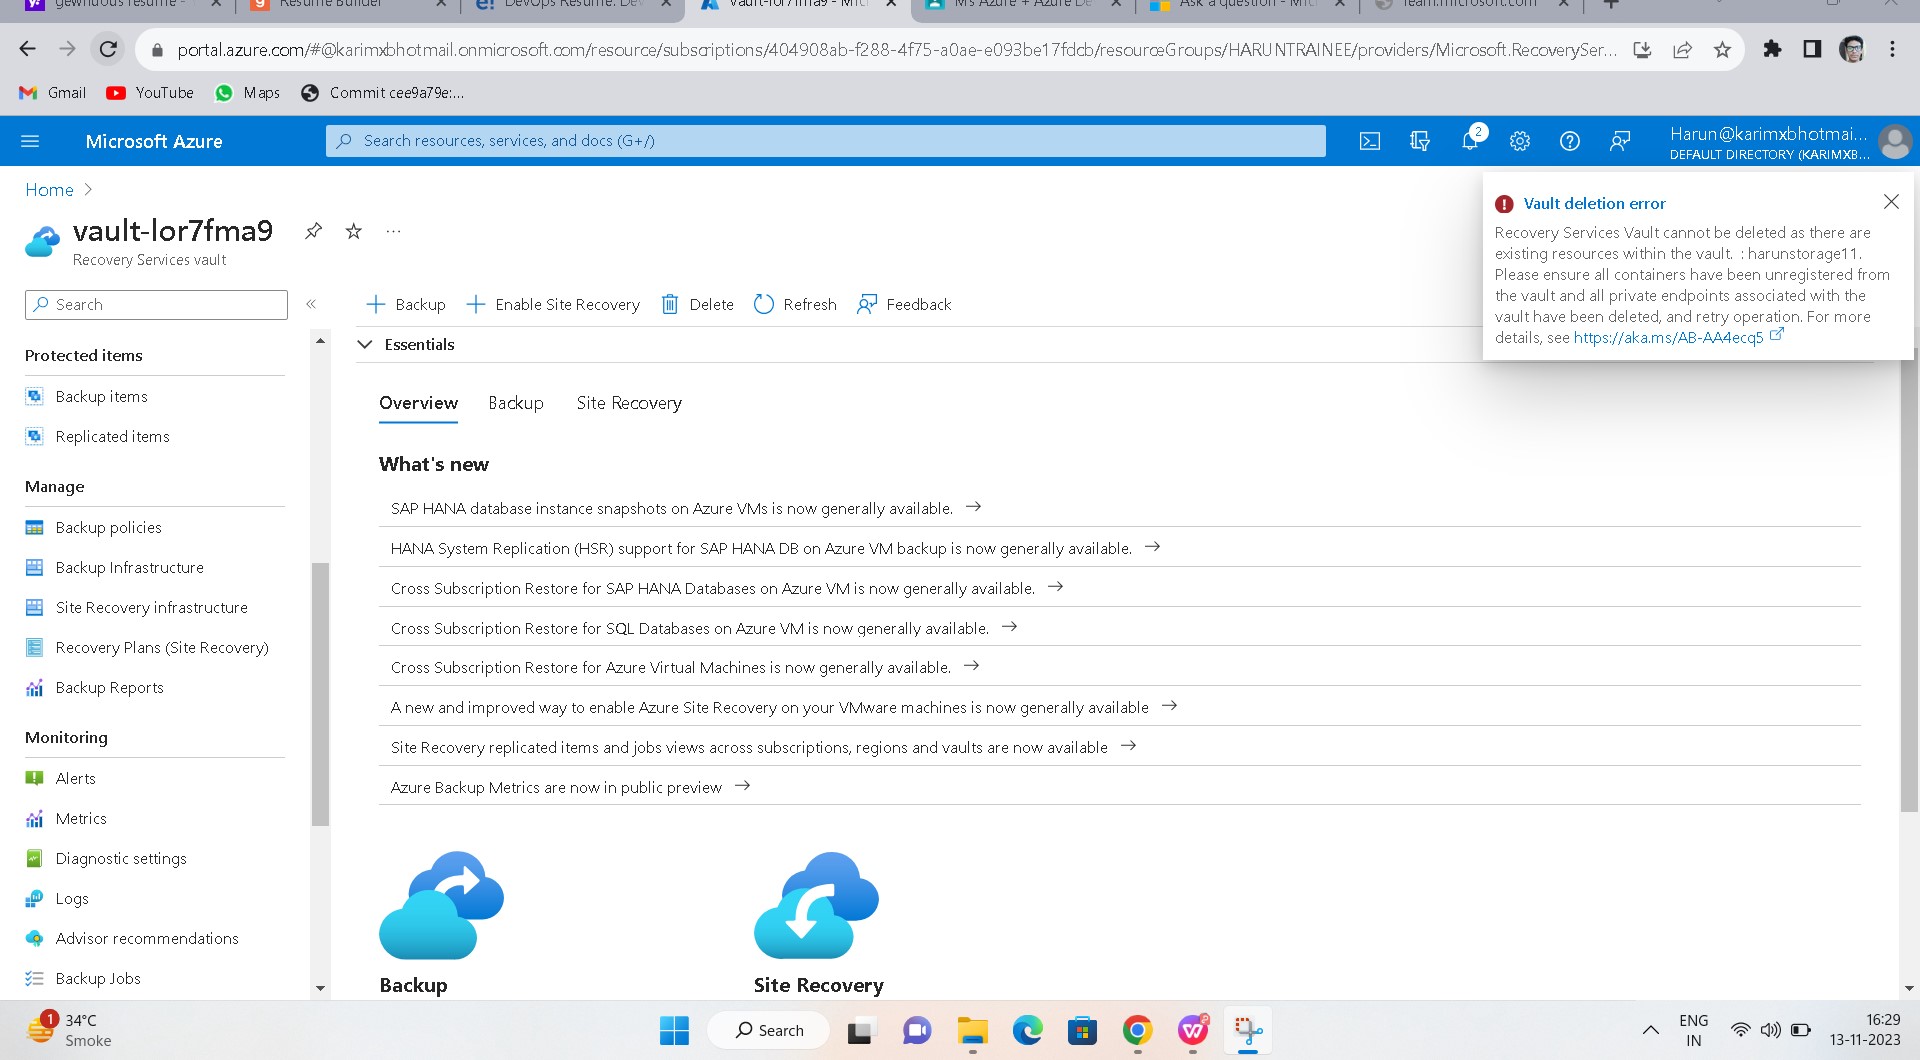Screen dimensions: 1920x1060
Task: Open the Azure portal settings gear
Action: coord(1519,141)
